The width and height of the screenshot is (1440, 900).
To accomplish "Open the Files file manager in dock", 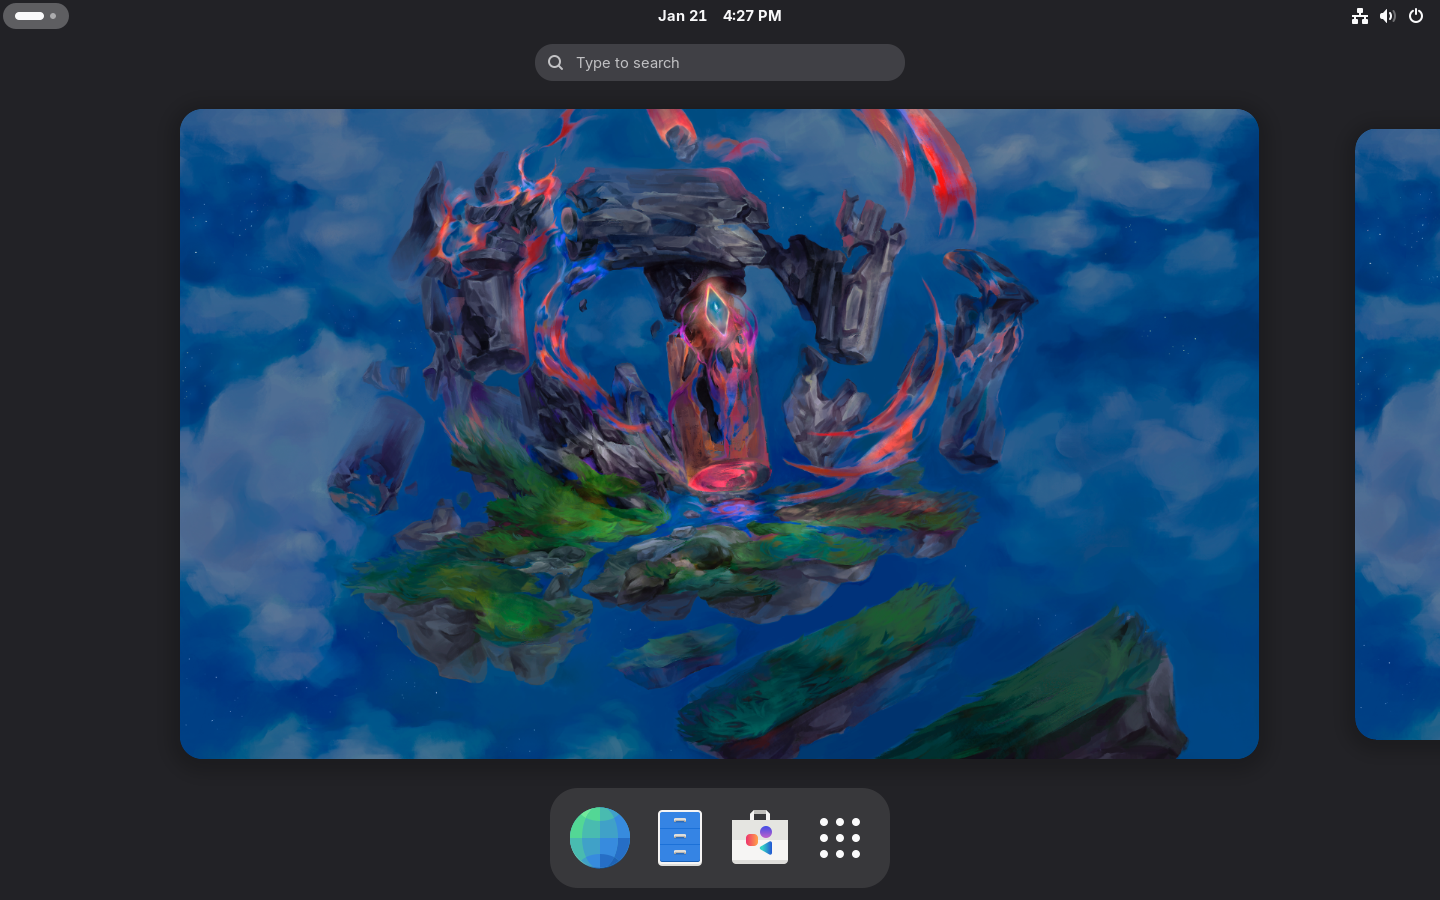I will coord(680,838).
